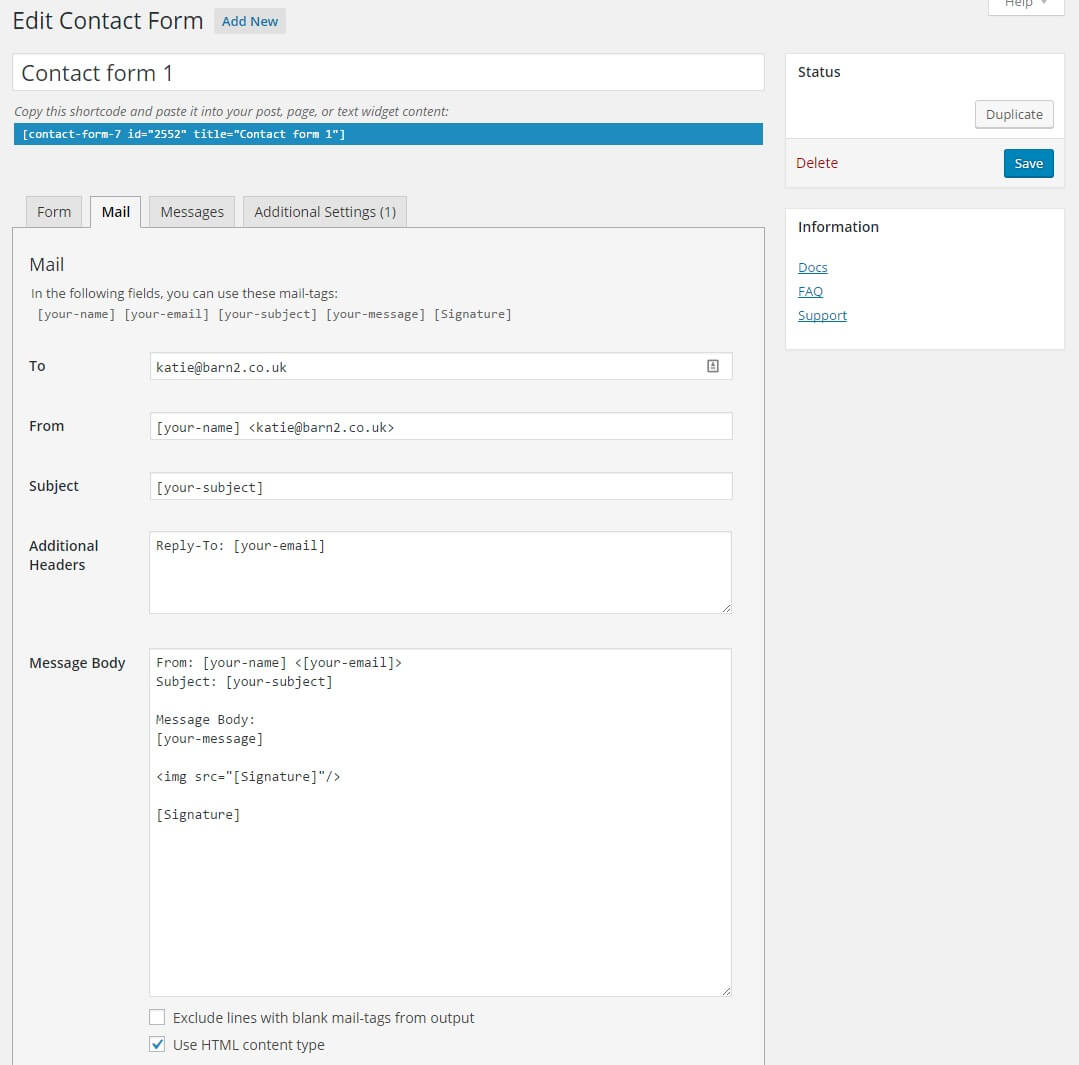The image size is (1079, 1065).
Task: Click the contact card icon in To field
Action: coord(713,367)
